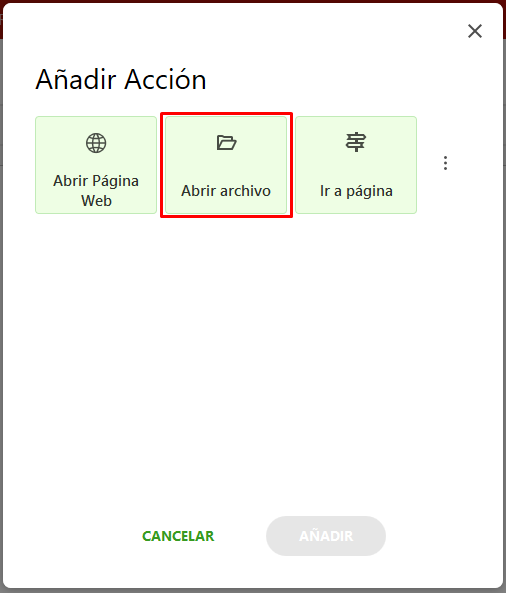Dismiss dialog using the Cancelar text button
This screenshot has height=593, width=506.
point(178,536)
